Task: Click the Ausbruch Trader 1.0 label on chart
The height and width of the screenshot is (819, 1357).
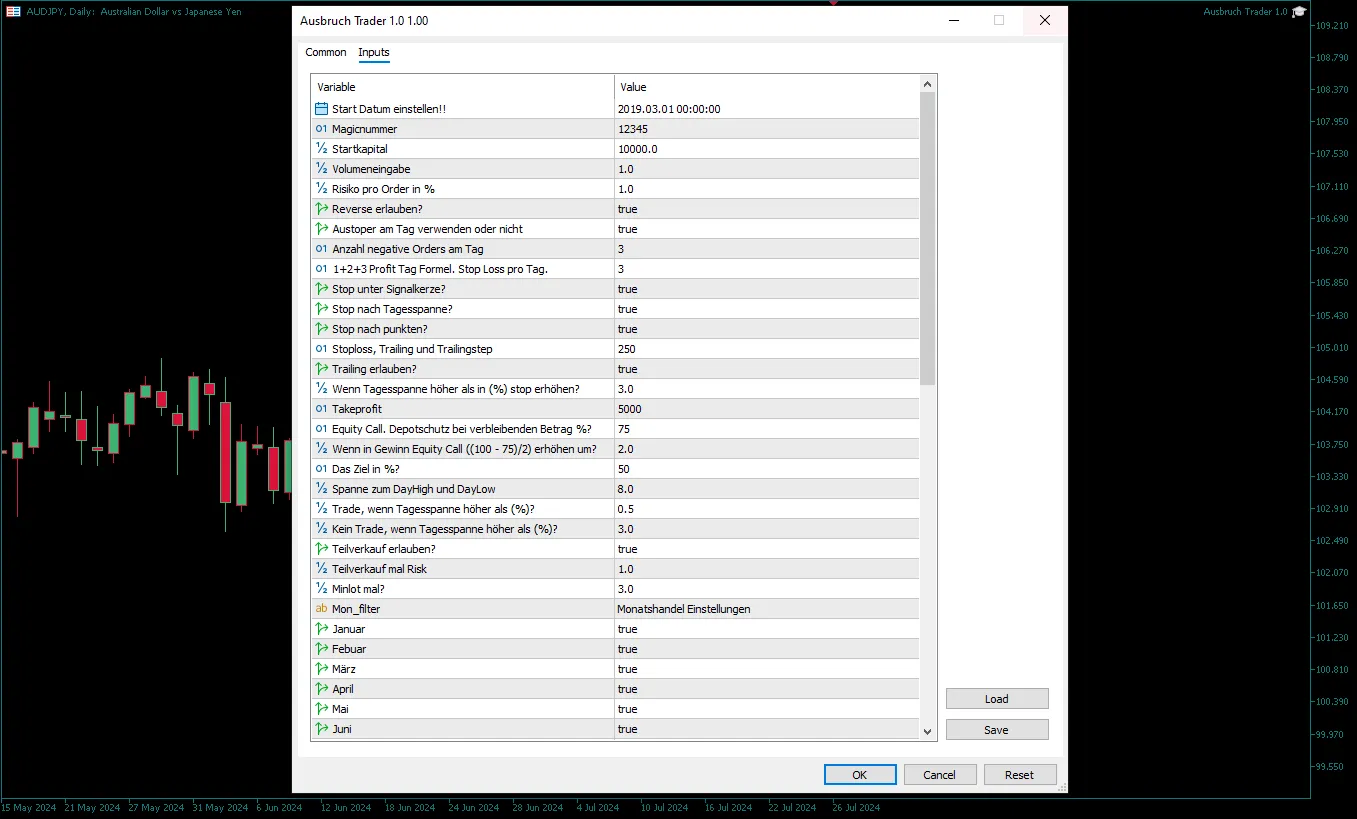Action: (x=1245, y=11)
